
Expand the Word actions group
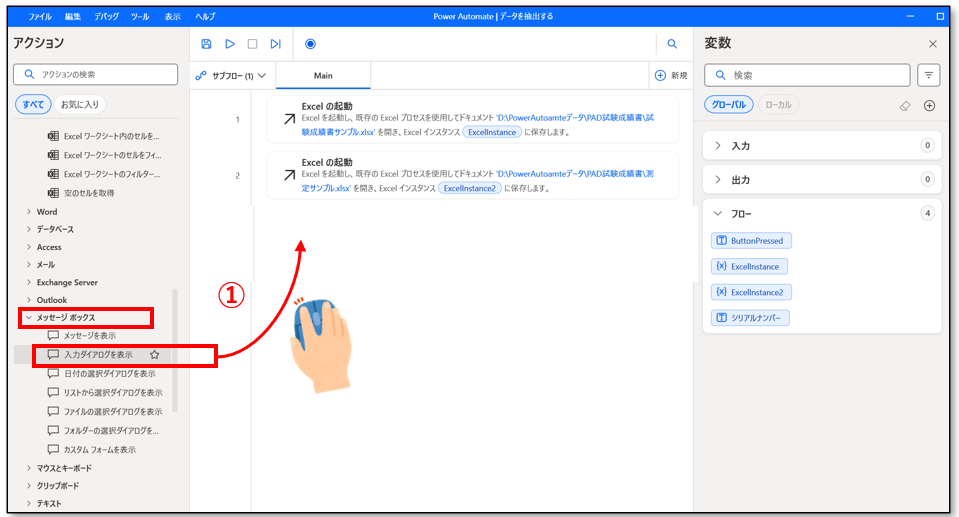[29, 212]
